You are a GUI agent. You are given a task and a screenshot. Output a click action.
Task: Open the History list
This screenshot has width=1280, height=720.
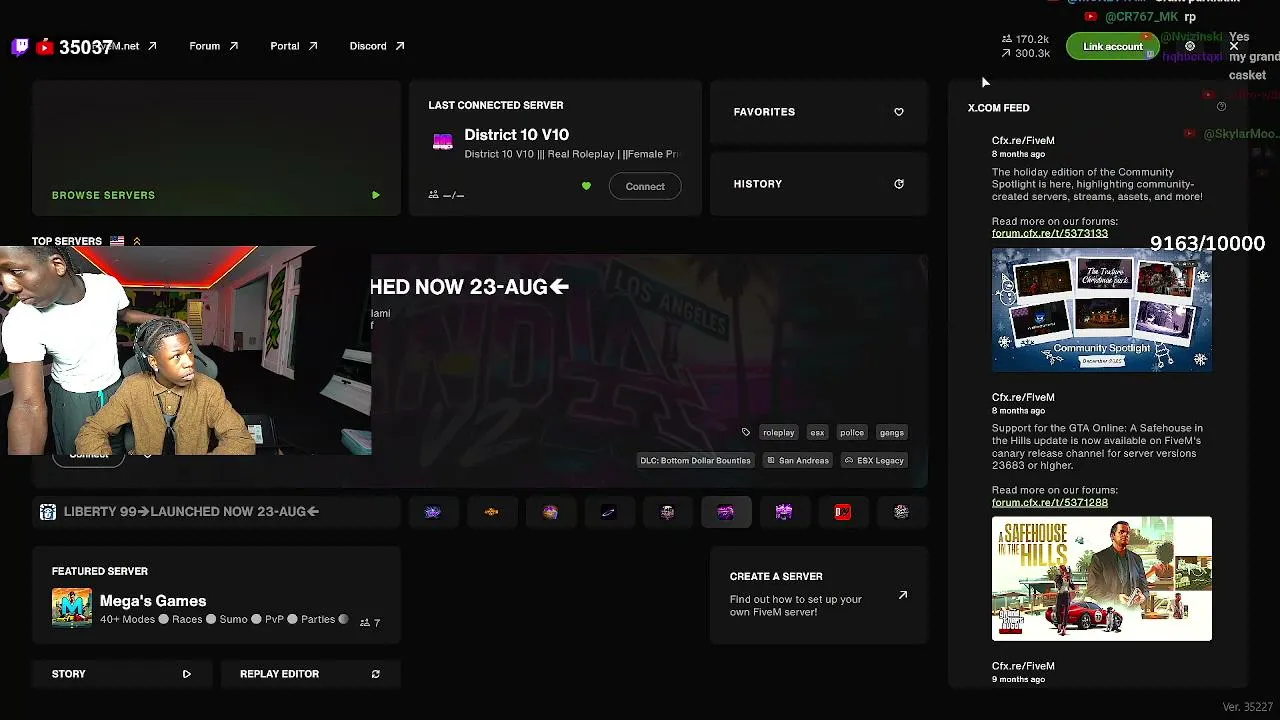[819, 184]
